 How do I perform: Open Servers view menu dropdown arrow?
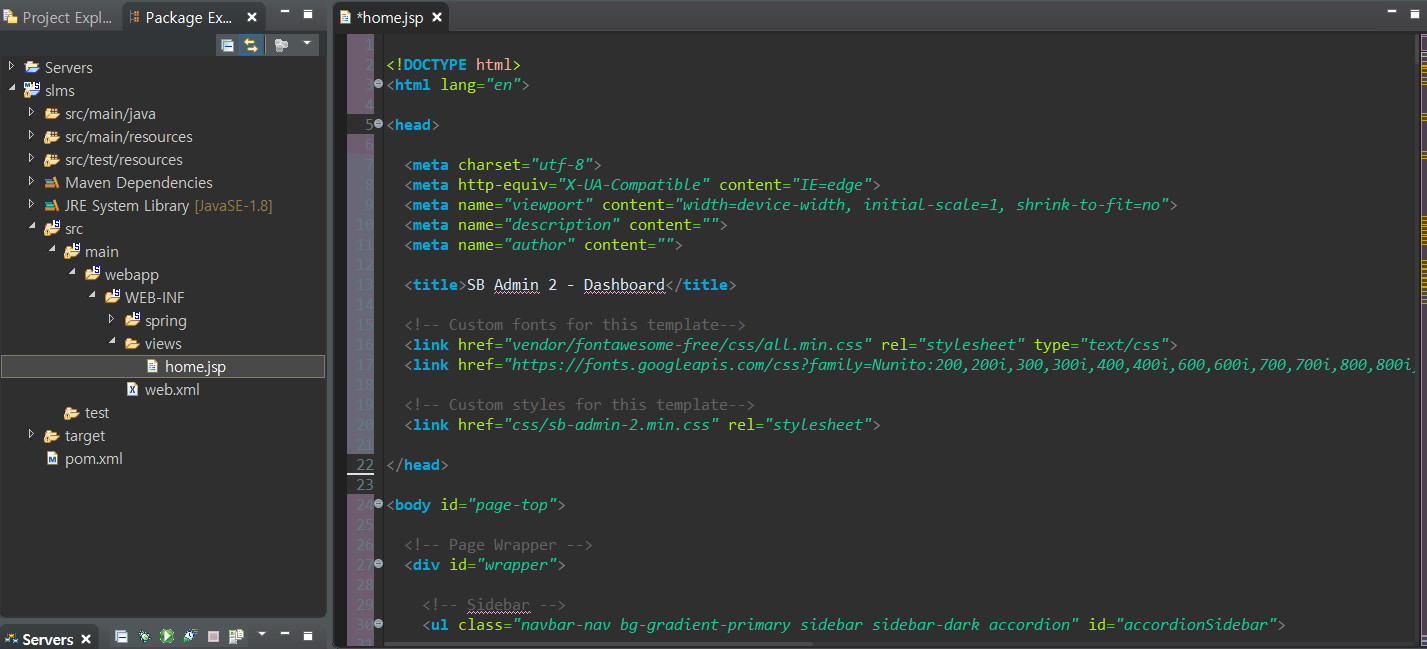[x=262, y=634]
